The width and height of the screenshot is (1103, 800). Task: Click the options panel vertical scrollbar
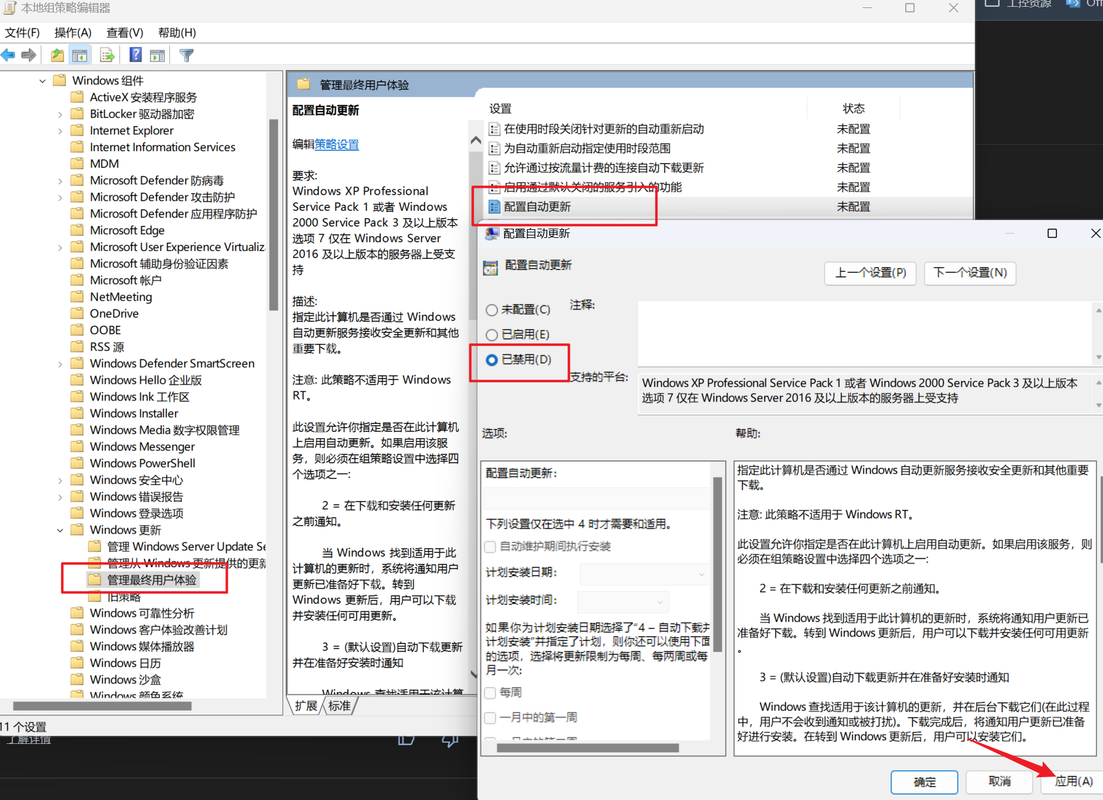click(x=718, y=564)
